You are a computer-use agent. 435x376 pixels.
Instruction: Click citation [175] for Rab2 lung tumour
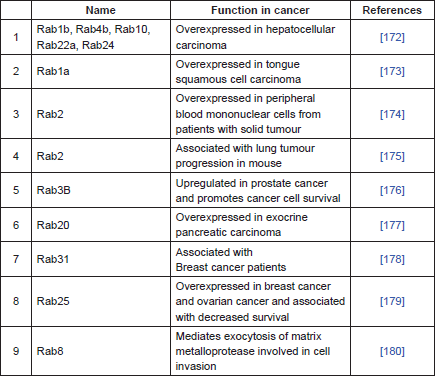tap(392, 156)
